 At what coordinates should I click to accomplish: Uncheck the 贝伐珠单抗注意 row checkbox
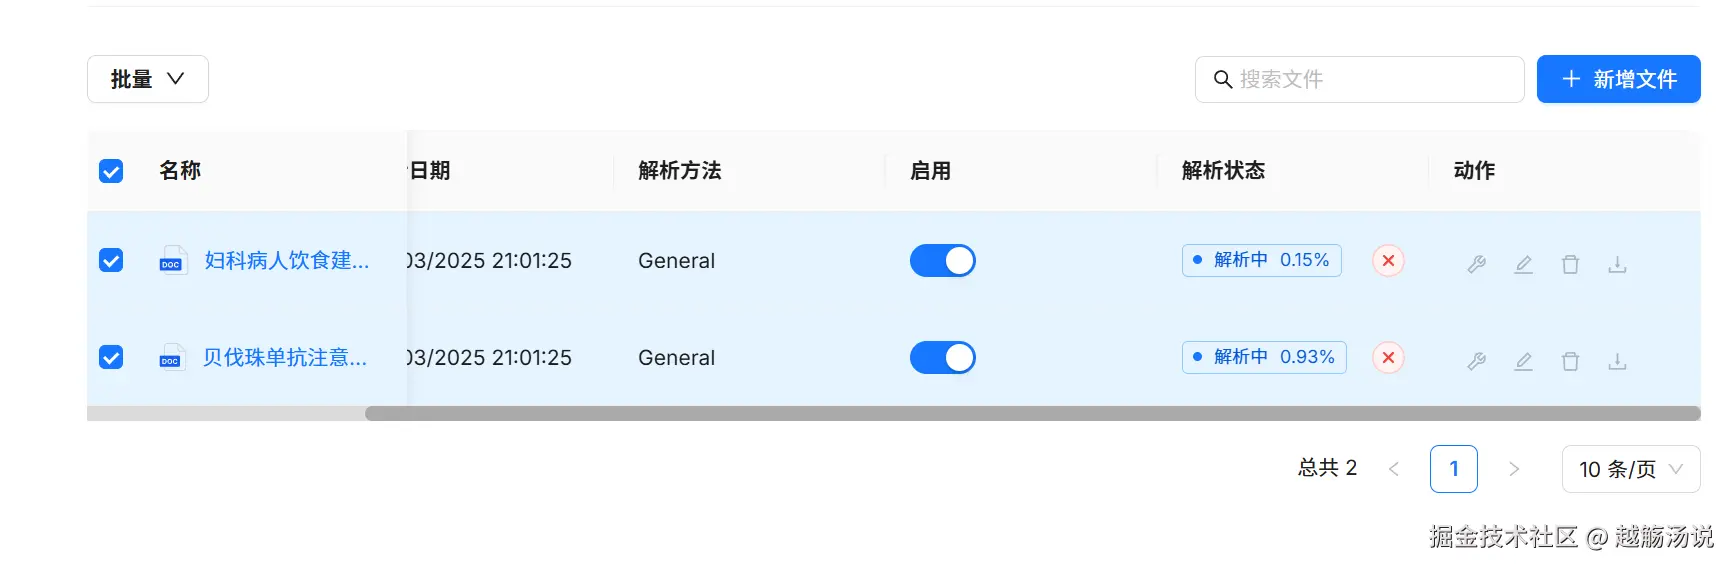[x=111, y=357]
